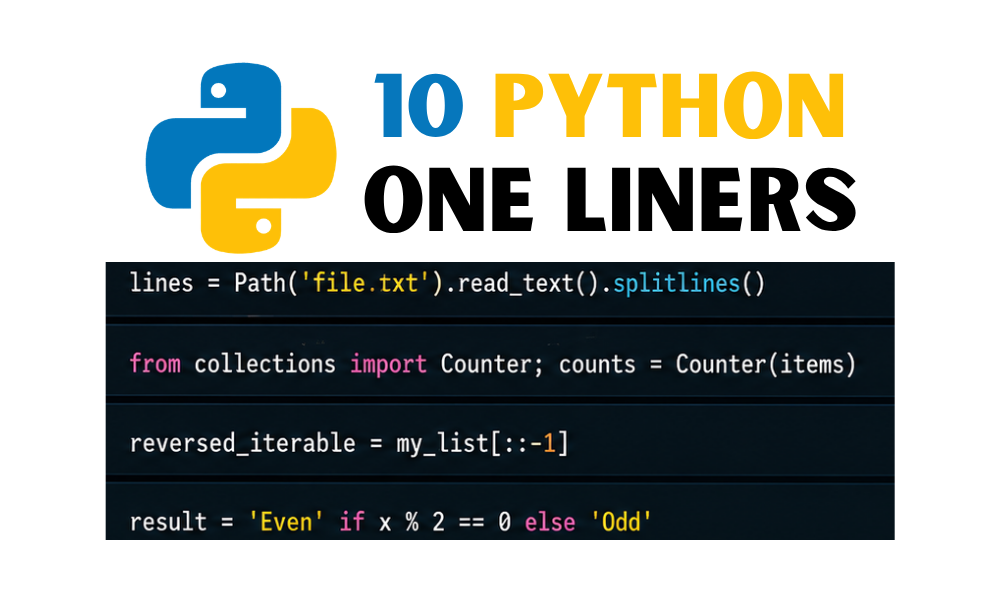
Task: Click the "from" keyword
Action: [x=155, y=363]
